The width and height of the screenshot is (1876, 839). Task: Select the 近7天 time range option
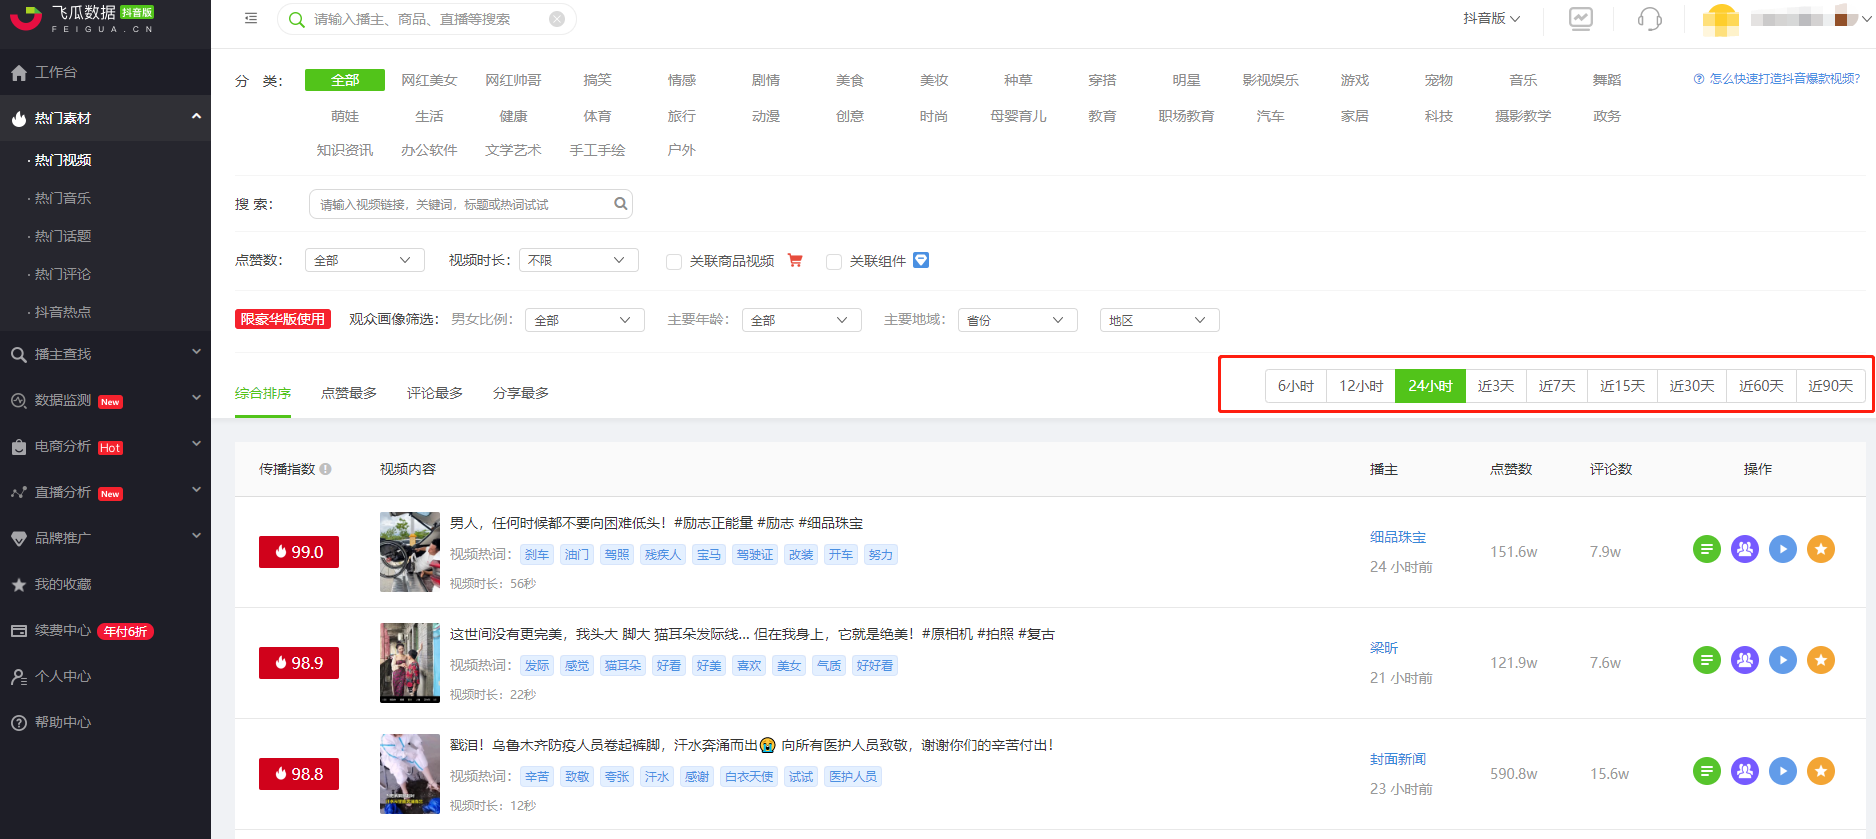[1557, 386]
